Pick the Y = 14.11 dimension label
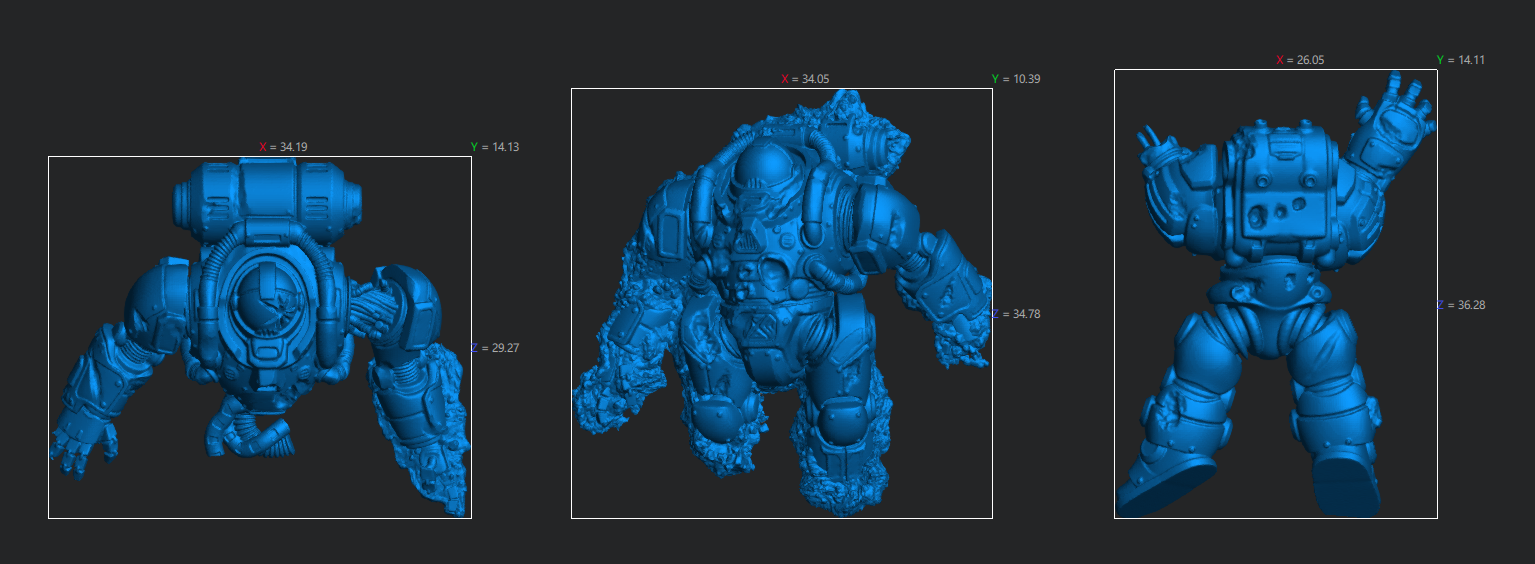Image resolution: width=1535 pixels, height=564 pixels. click(x=1461, y=60)
